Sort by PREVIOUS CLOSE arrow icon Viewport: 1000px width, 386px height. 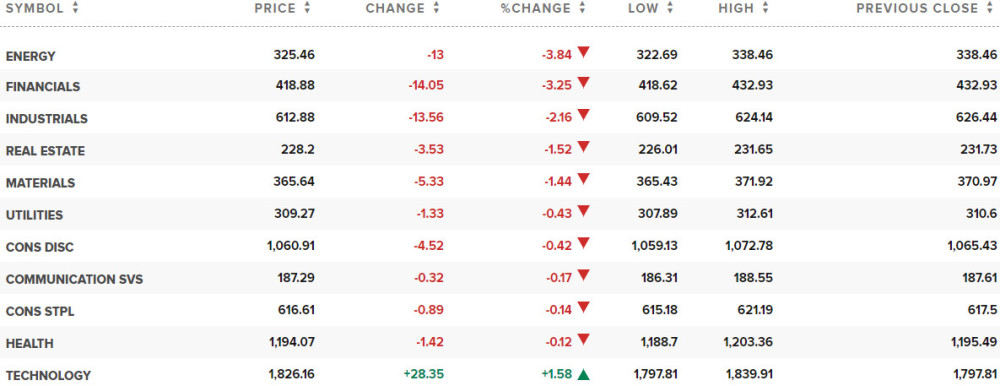[990, 8]
